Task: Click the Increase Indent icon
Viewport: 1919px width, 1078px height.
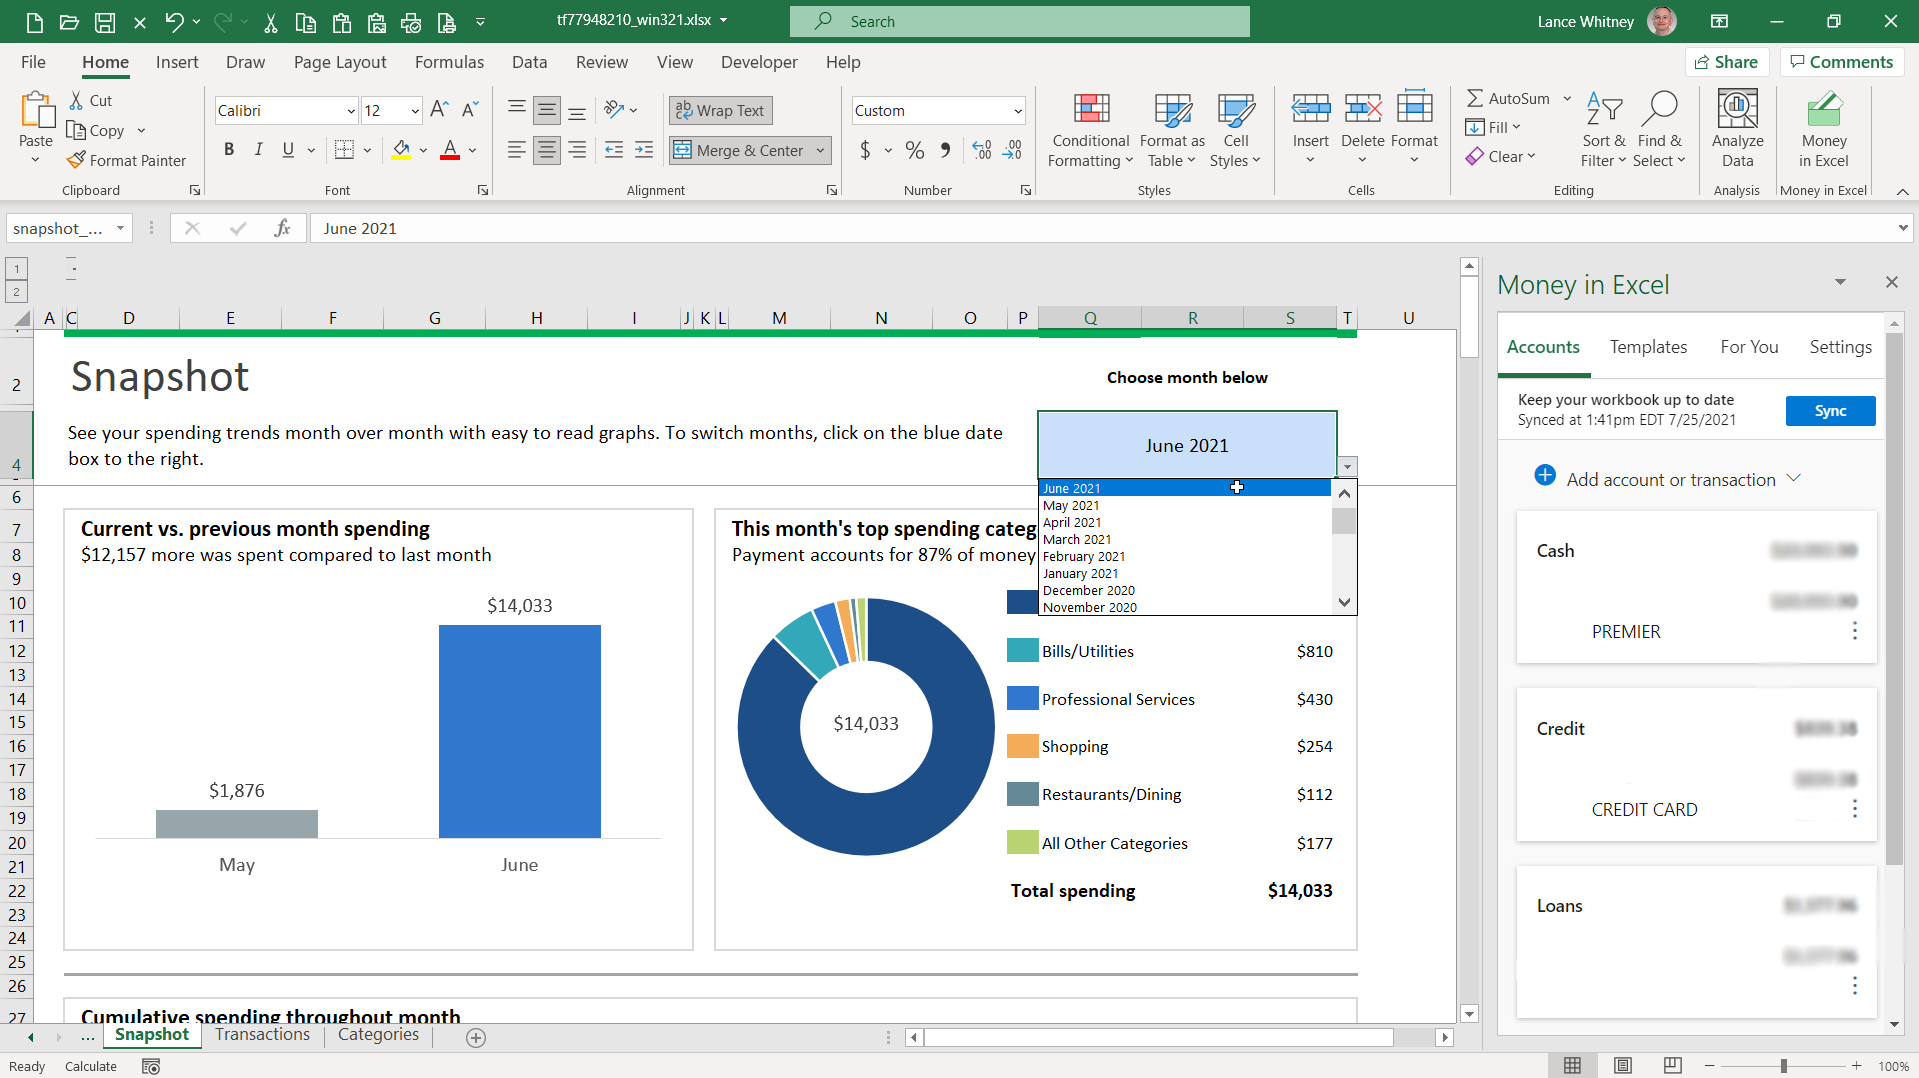Action: 644,150
